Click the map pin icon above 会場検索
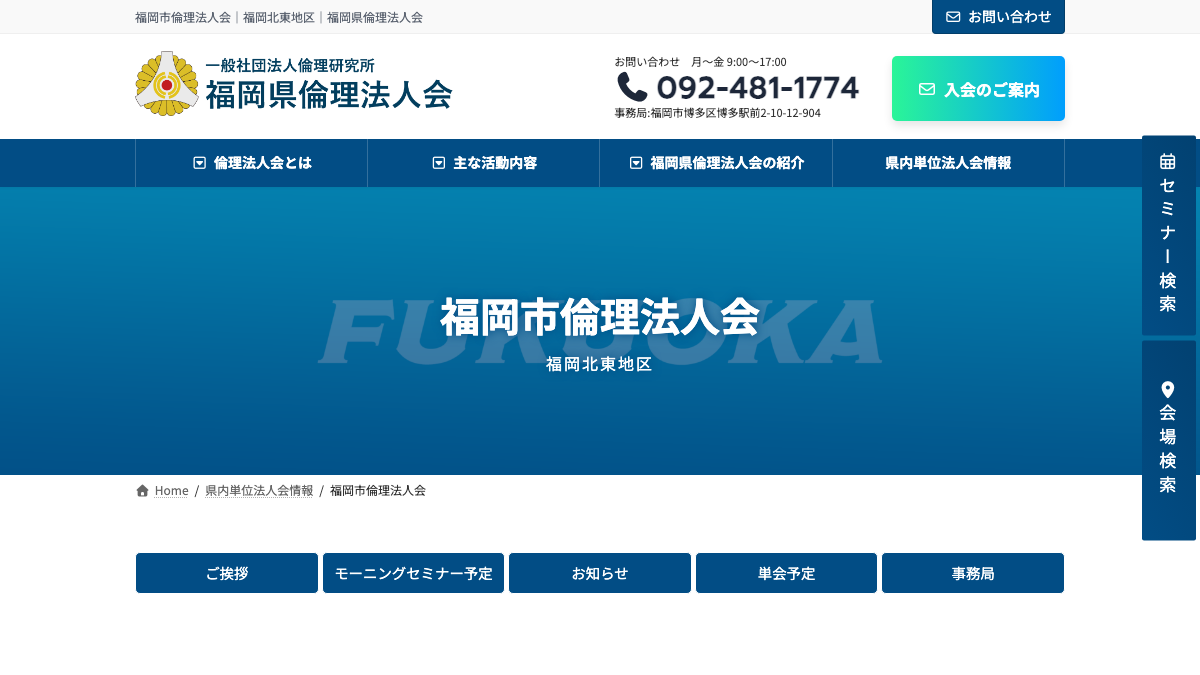Screen dimensions: 1200x675 point(1168,390)
